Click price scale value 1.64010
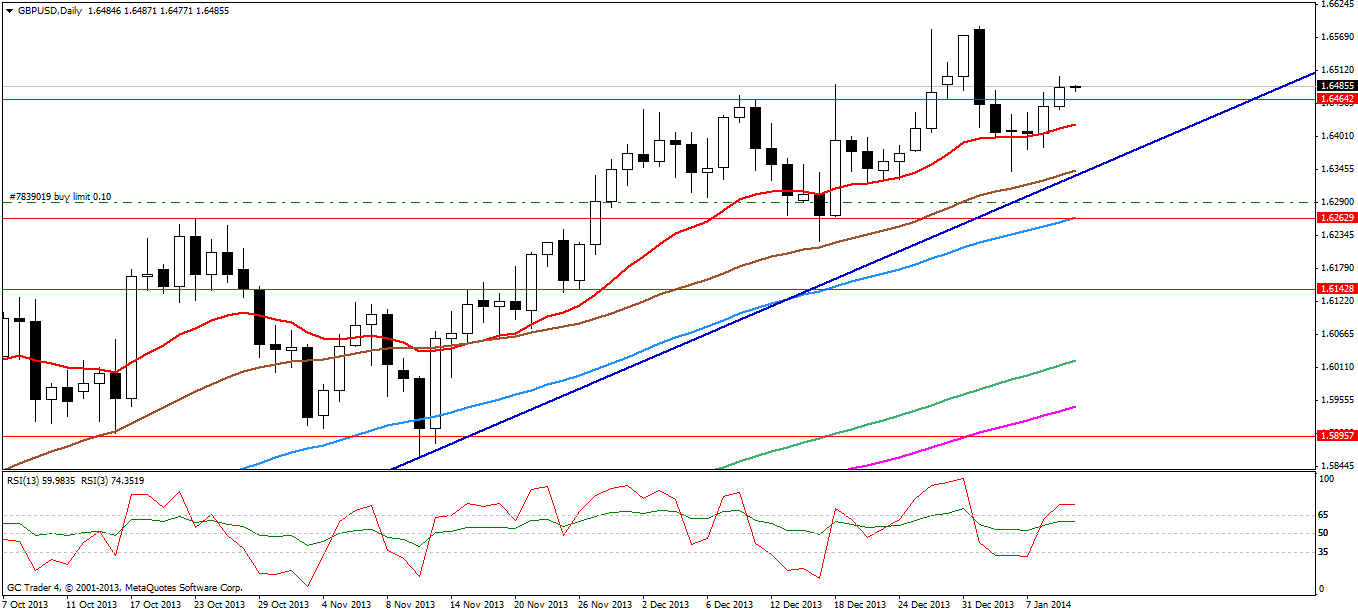 click(1338, 136)
